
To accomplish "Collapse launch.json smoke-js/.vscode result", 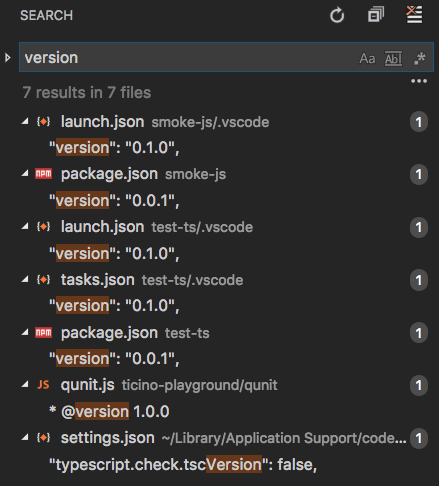I will point(25,122).
